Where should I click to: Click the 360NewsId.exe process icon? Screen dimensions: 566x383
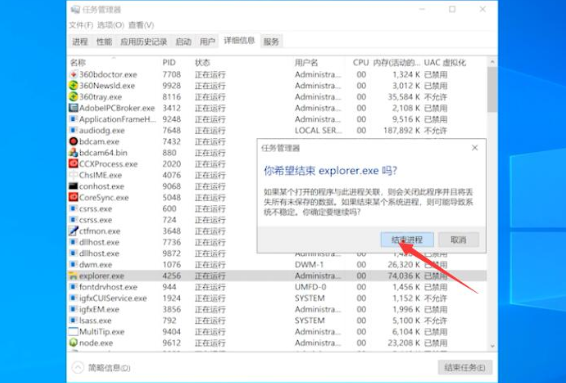click(73, 86)
